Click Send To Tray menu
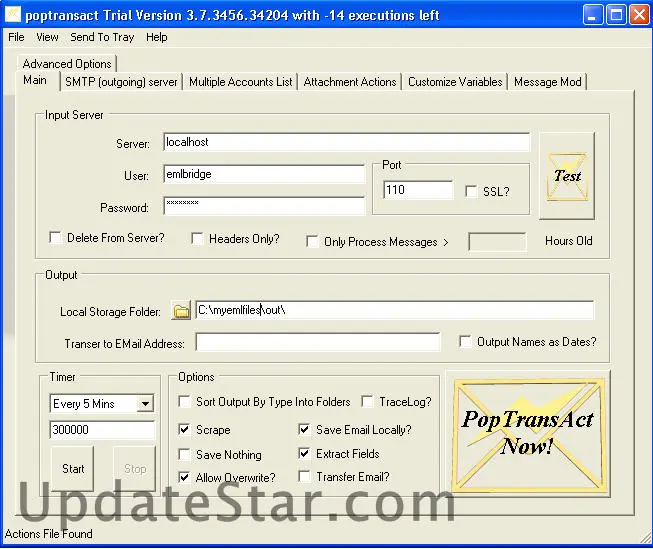Viewport: 653px width, 549px height. tap(102, 37)
